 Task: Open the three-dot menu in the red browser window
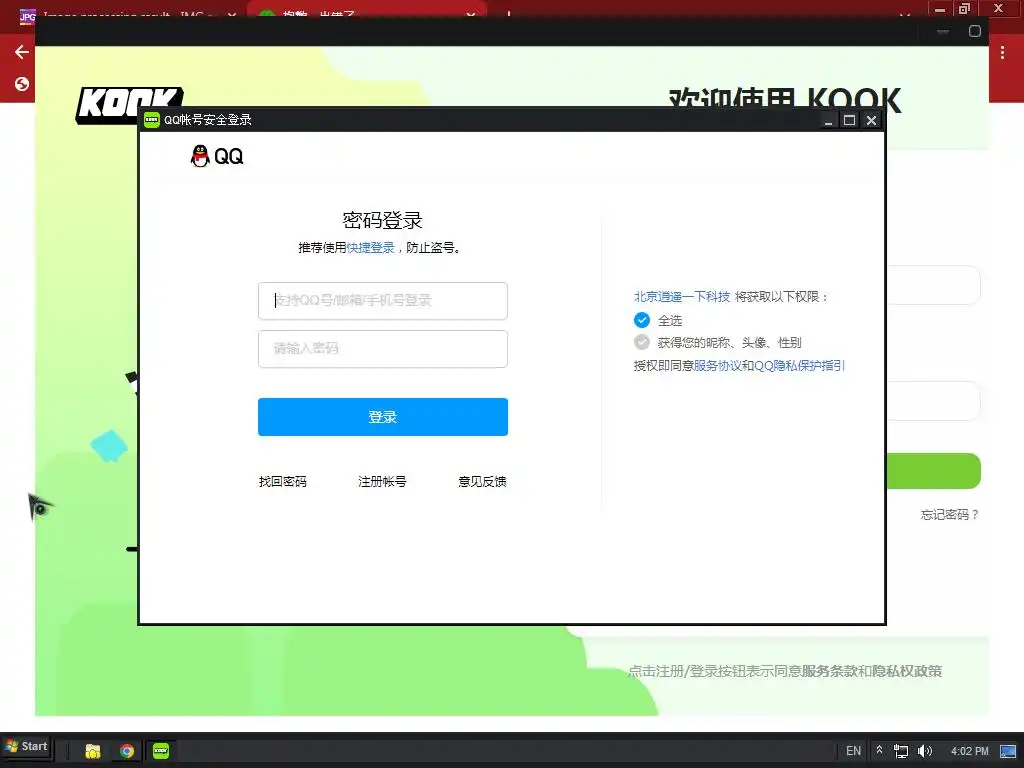(1002, 53)
